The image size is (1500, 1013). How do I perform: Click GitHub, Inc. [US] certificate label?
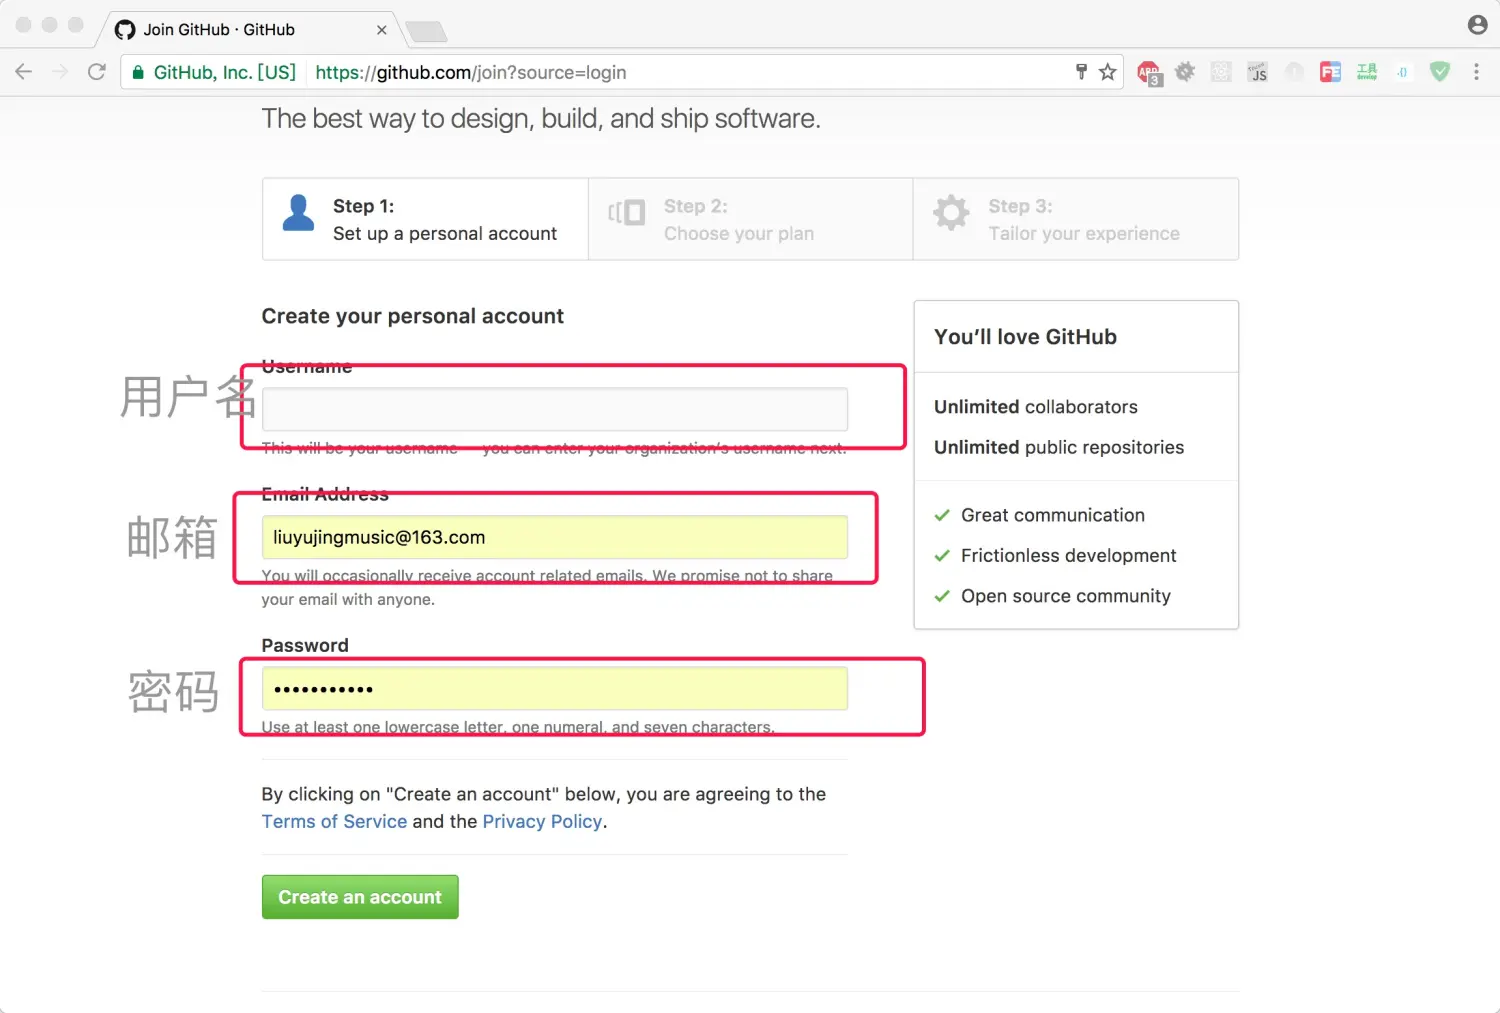[225, 72]
